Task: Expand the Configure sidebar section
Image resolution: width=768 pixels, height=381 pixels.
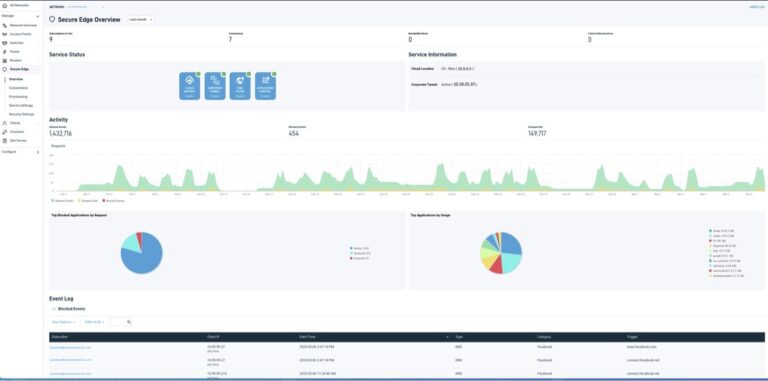Action: (x=38, y=152)
